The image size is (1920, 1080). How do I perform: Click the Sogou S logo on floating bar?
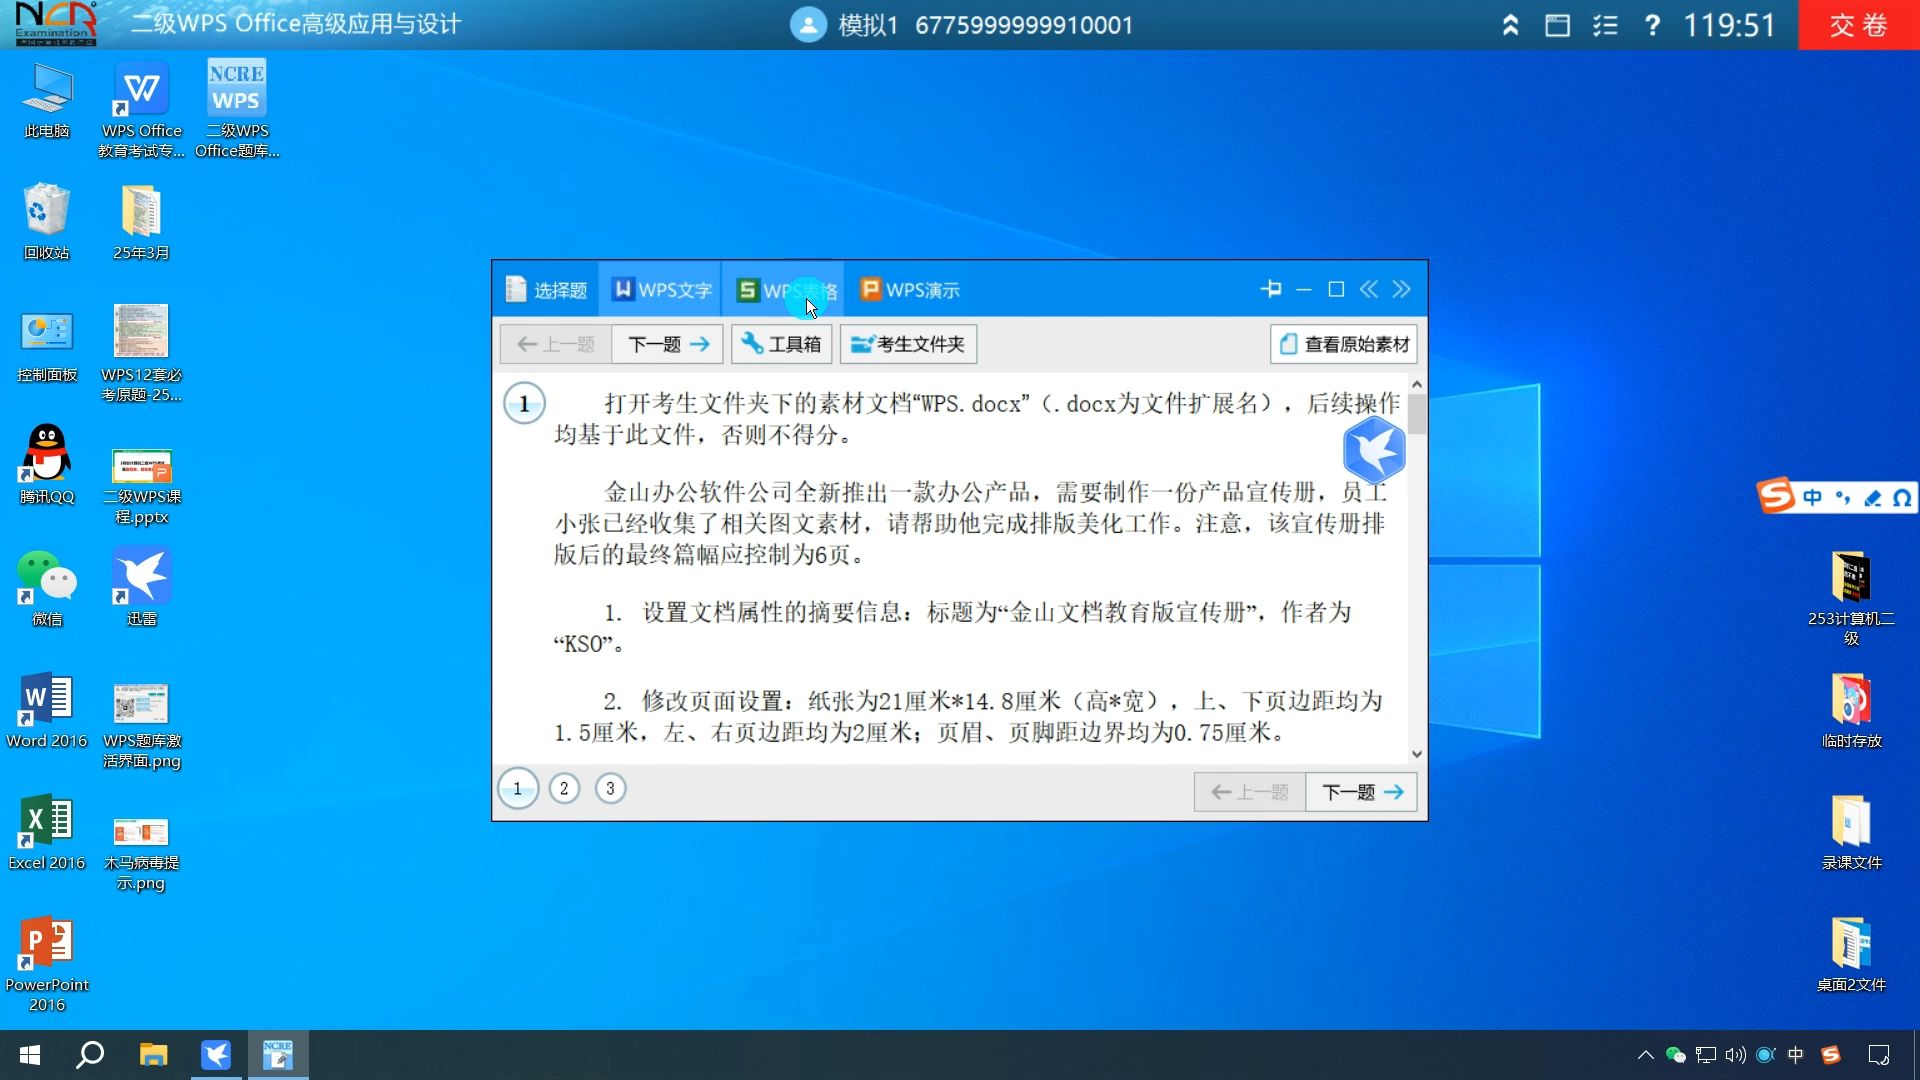pyautogui.click(x=1777, y=496)
